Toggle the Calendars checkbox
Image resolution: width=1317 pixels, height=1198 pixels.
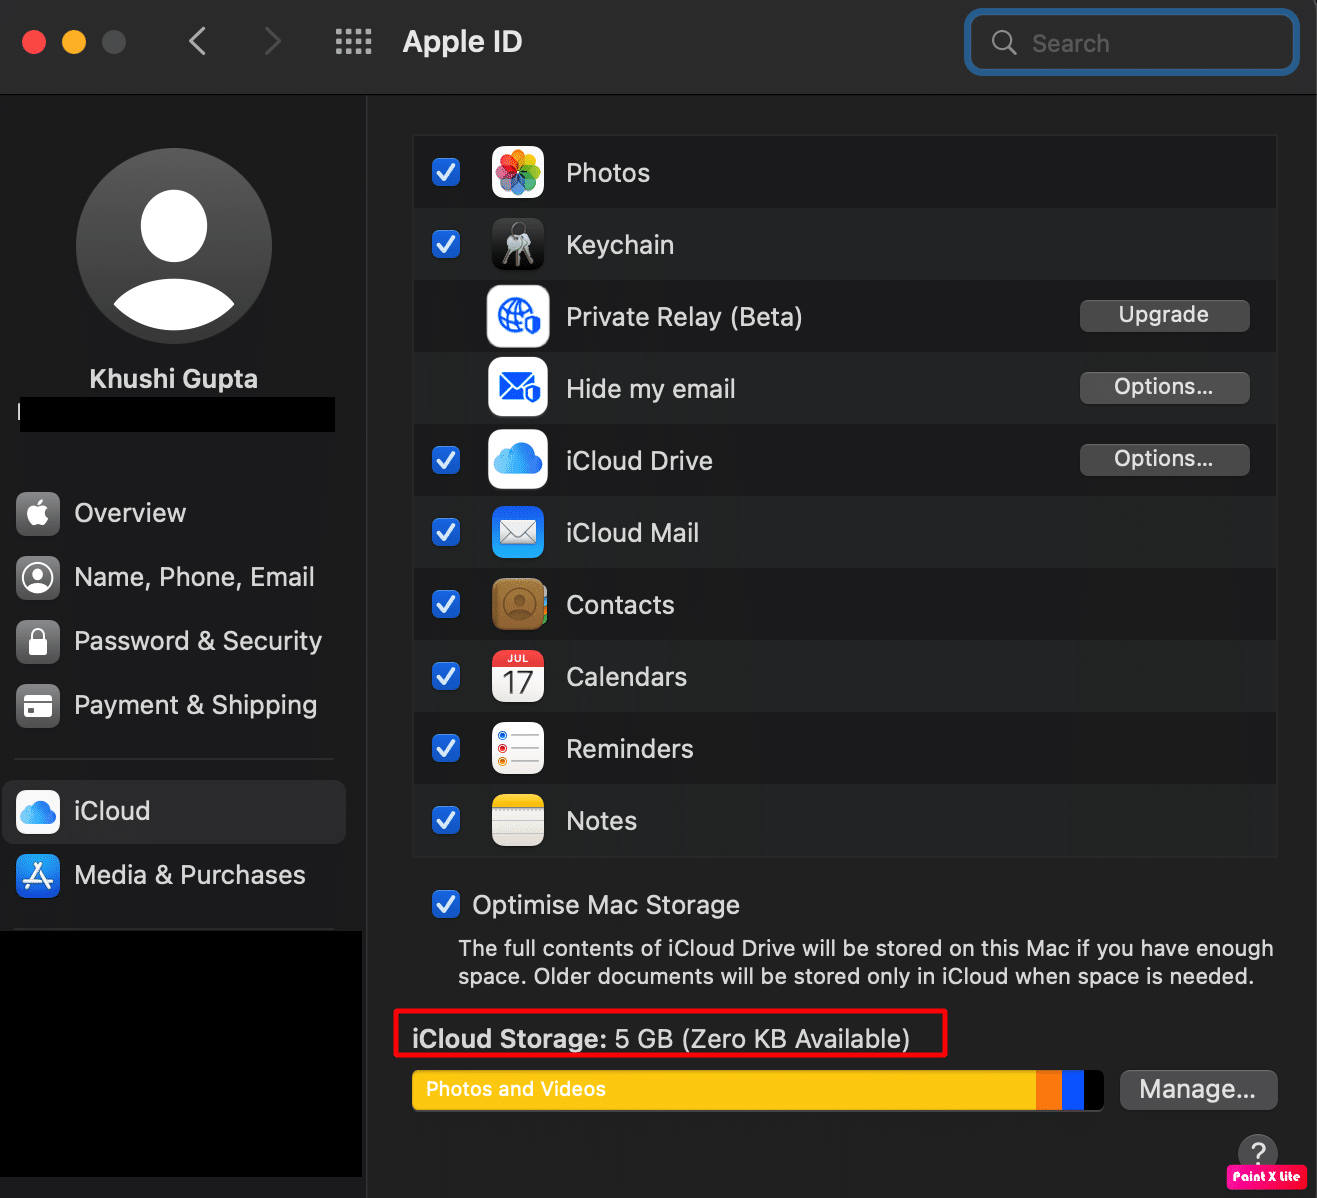pos(446,676)
